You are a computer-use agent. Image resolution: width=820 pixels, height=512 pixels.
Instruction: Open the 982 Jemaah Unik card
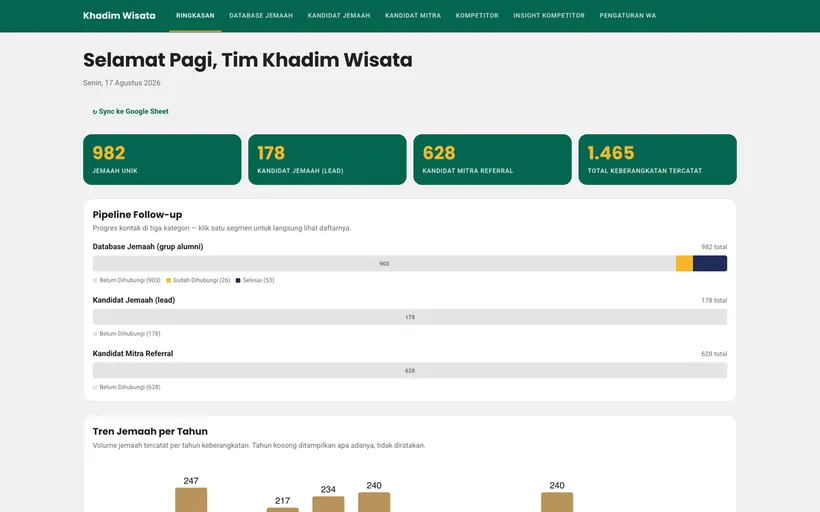[x=162, y=160]
